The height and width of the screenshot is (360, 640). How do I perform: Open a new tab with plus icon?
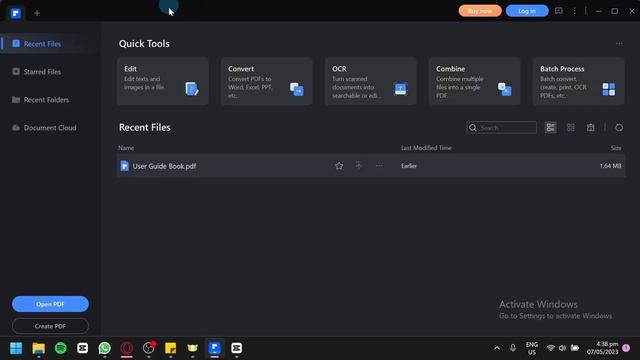pos(37,13)
